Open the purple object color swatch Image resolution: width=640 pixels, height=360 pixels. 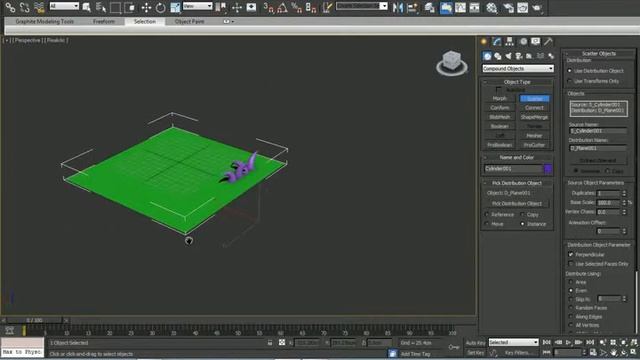tap(548, 169)
